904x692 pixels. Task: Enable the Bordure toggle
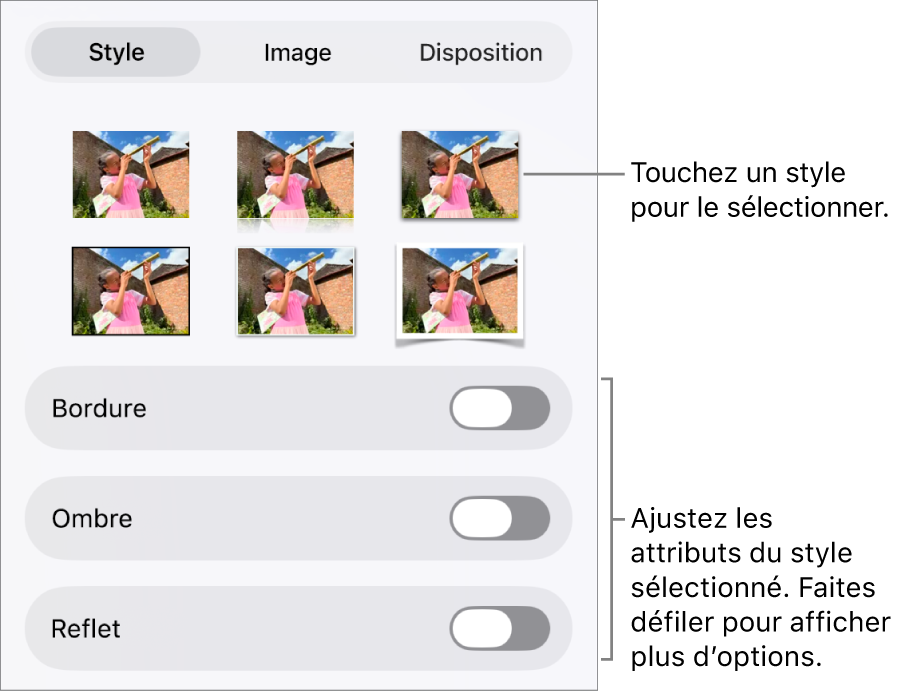(x=499, y=408)
